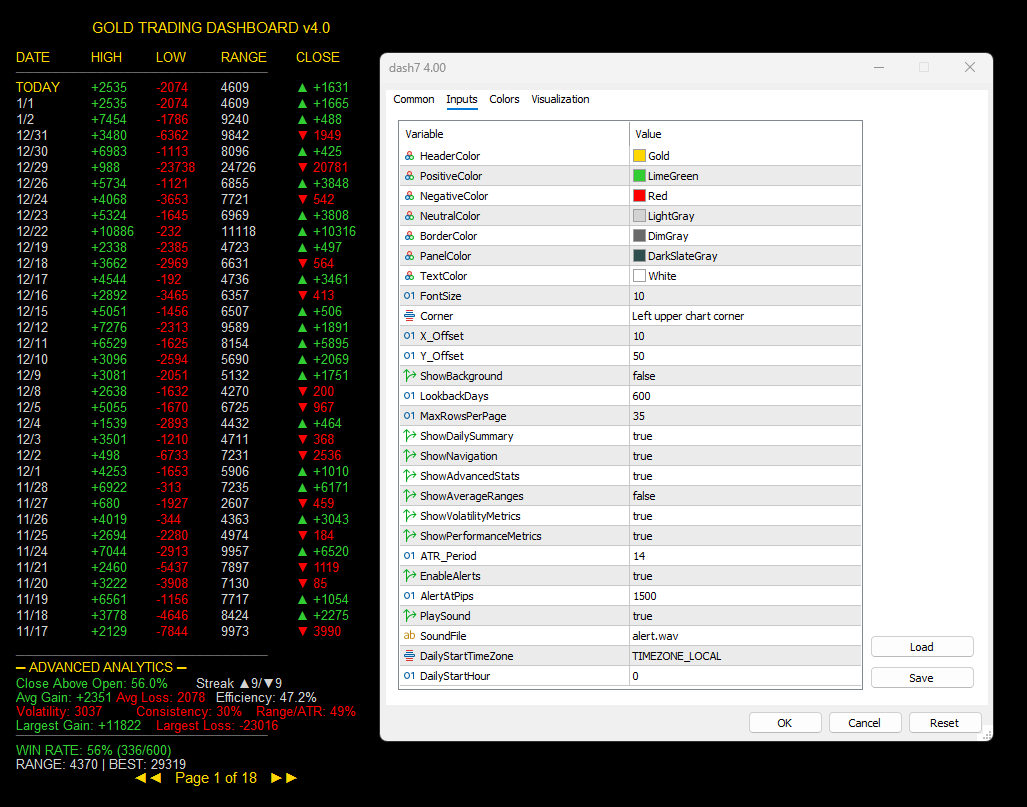This screenshot has height=807, width=1027.
Task: Open PositiveColor dropdown showing LimeGreen
Action: coord(745,176)
